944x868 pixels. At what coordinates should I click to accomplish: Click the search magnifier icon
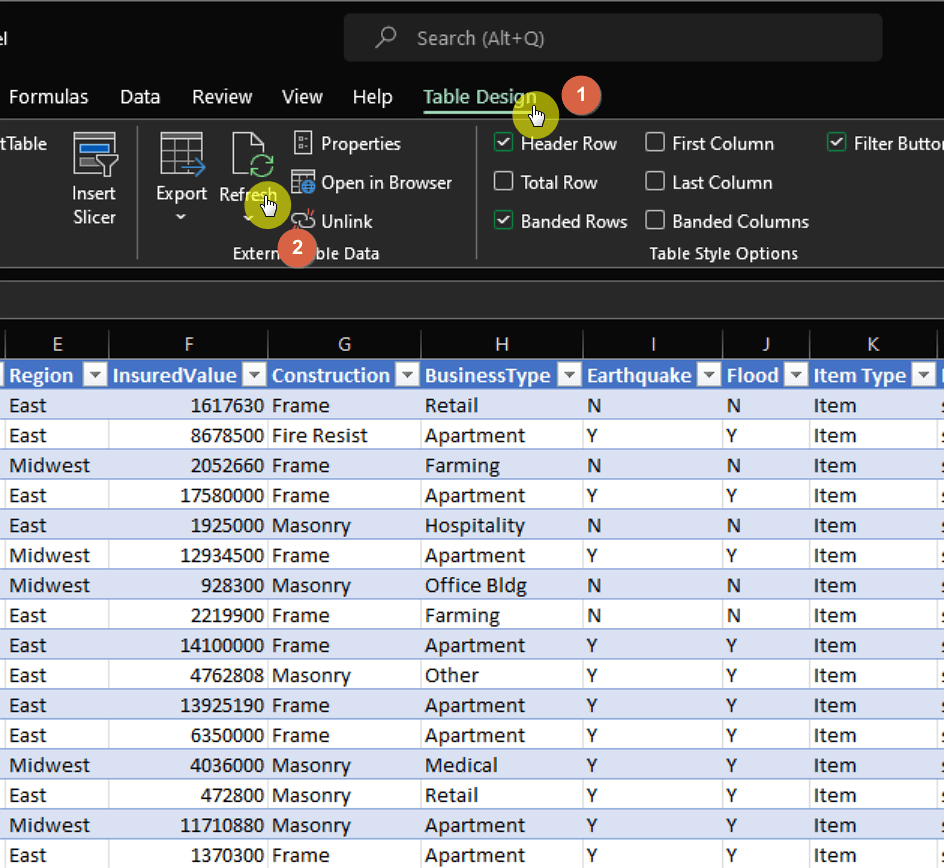385,37
